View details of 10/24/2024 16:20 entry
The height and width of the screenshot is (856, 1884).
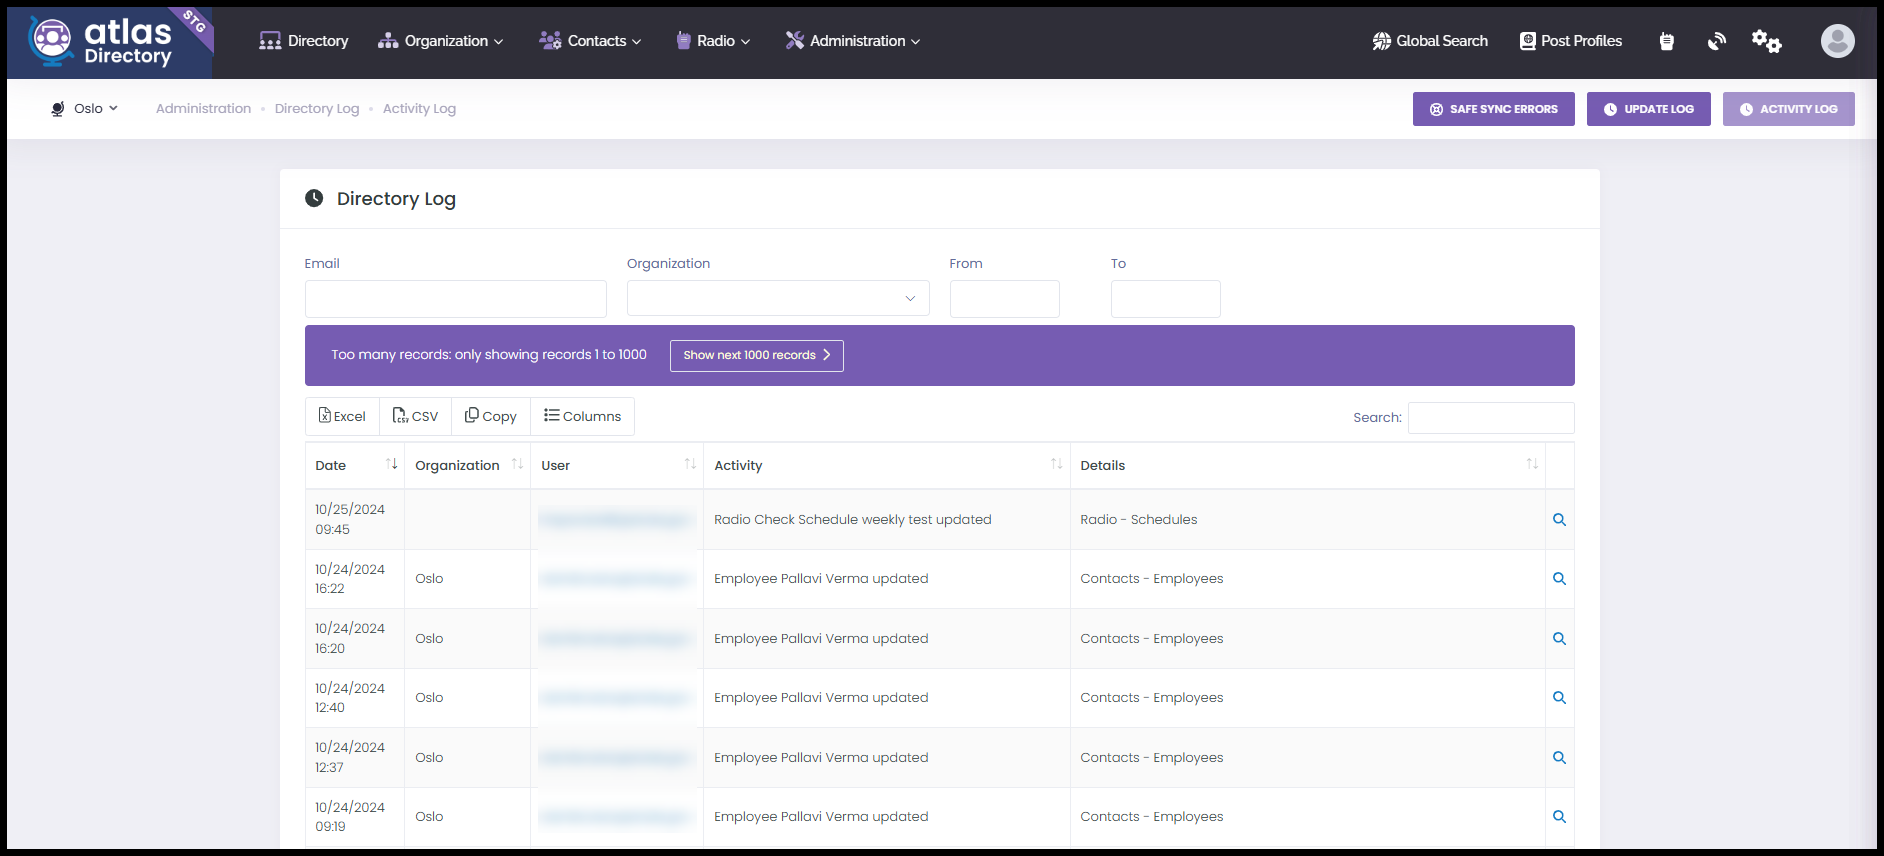[1559, 639]
